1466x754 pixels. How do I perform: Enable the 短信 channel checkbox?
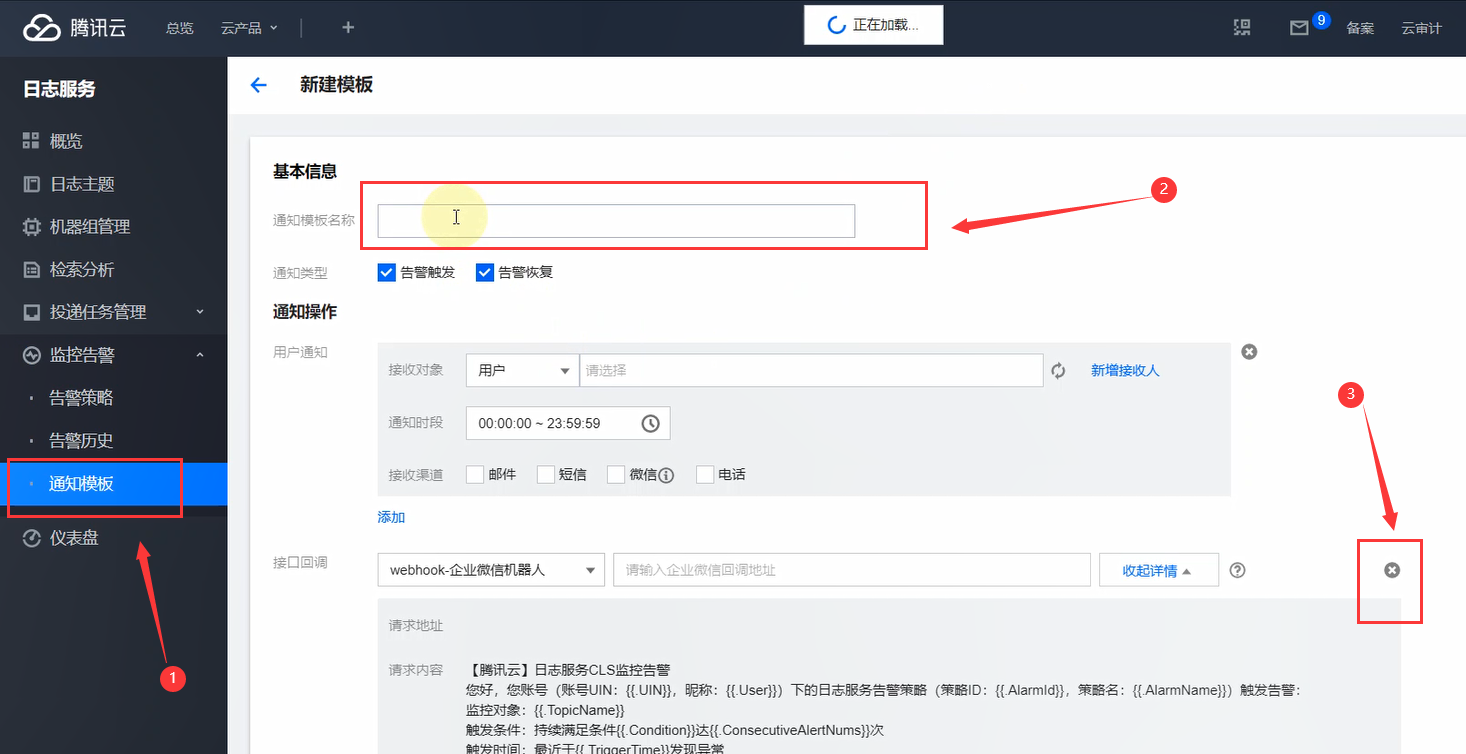click(x=545, y=474)
